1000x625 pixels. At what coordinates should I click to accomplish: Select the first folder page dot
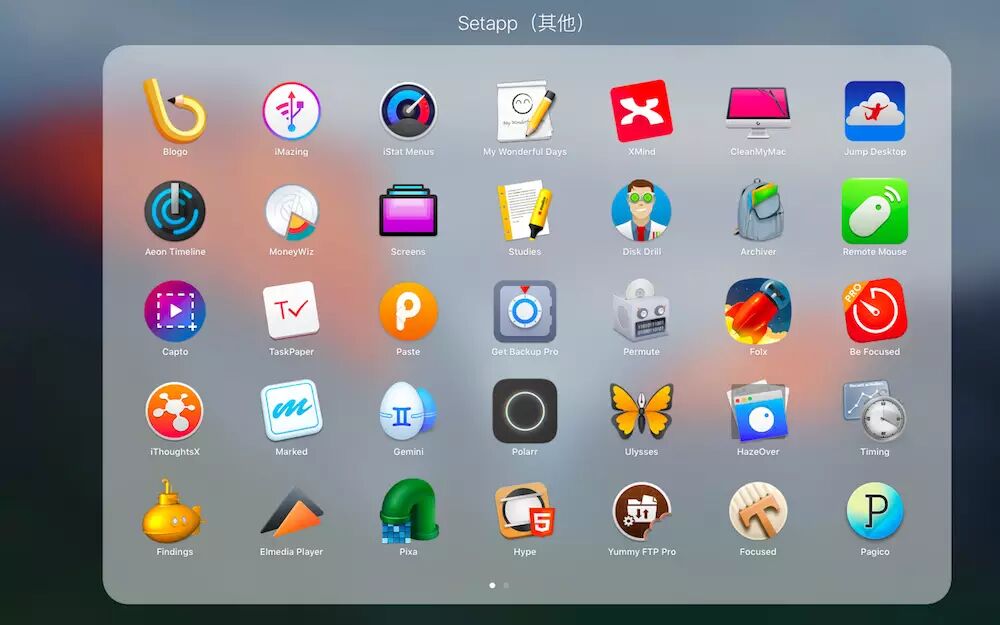492,585
